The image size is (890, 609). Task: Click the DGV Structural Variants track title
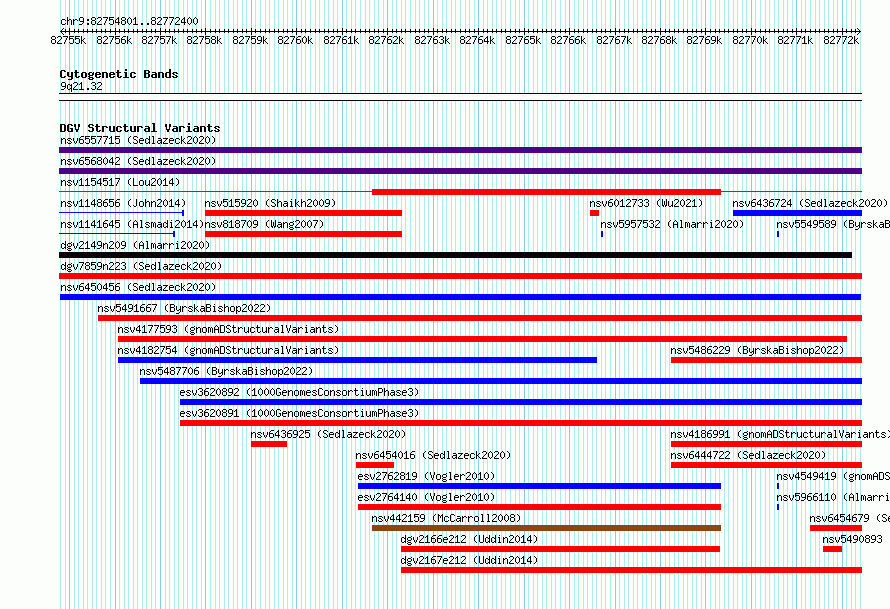(140, 128)
